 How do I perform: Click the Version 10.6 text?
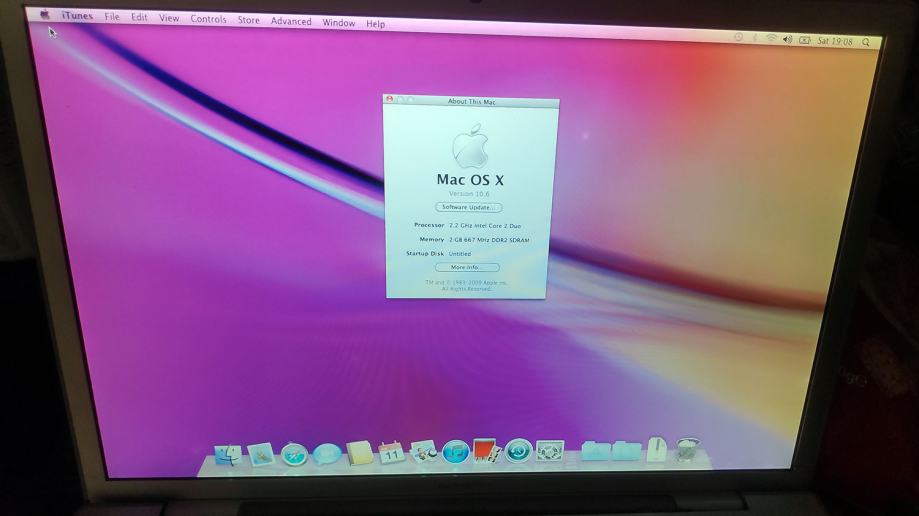click(469, 194)
